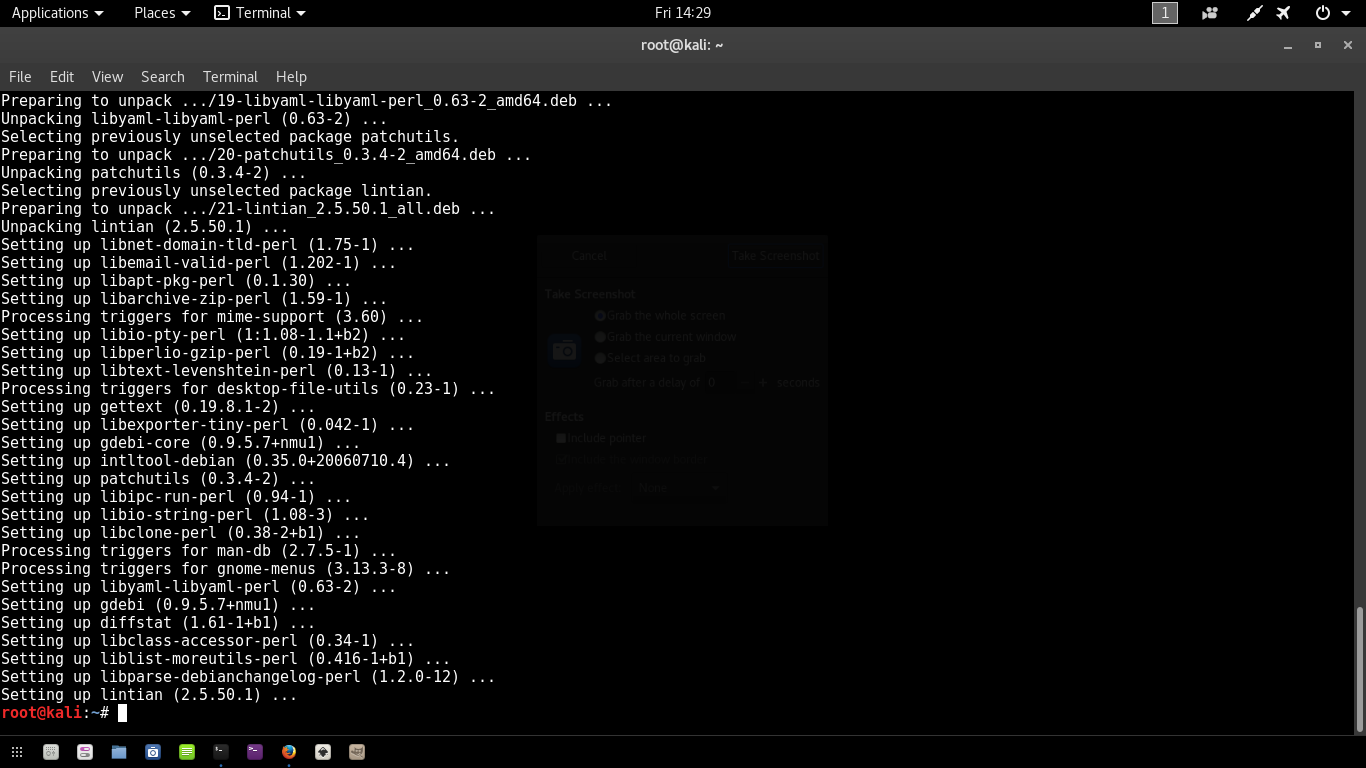The image size is (1366, 768).
Task: Open the Search menu in the terminal
Action: pos(162,77)
